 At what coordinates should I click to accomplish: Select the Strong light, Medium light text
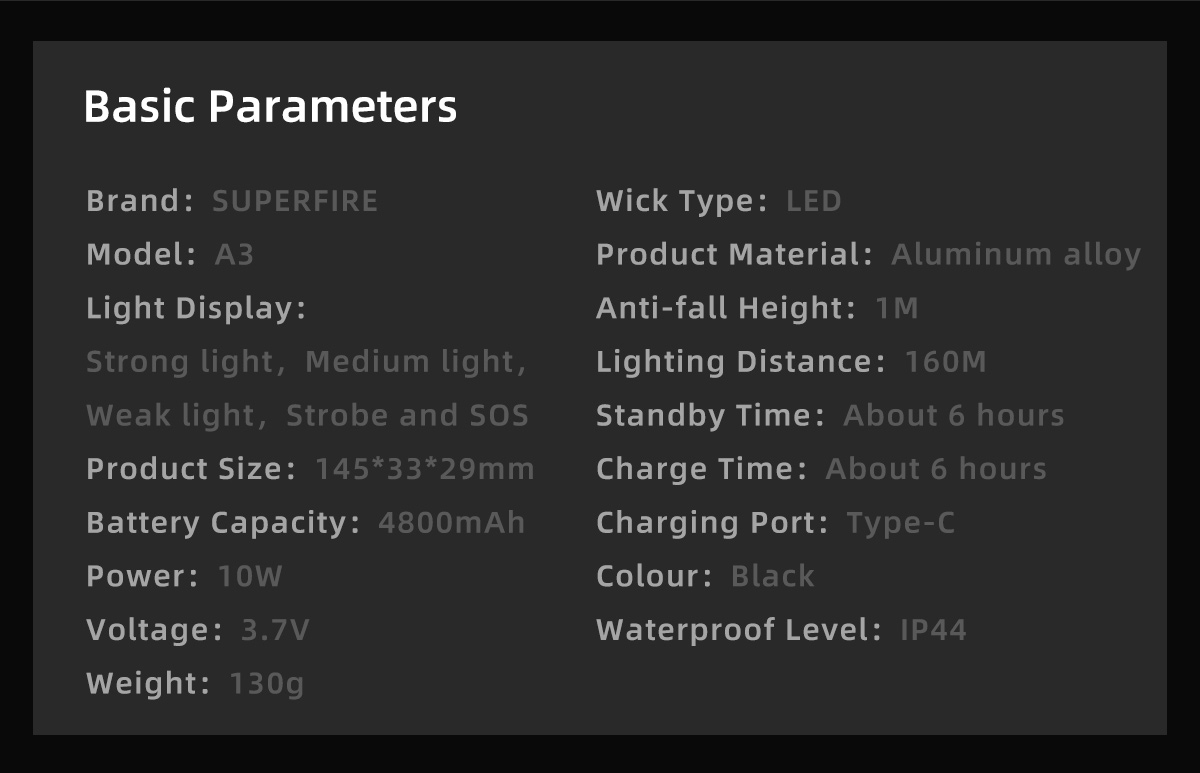coord(306,362)
